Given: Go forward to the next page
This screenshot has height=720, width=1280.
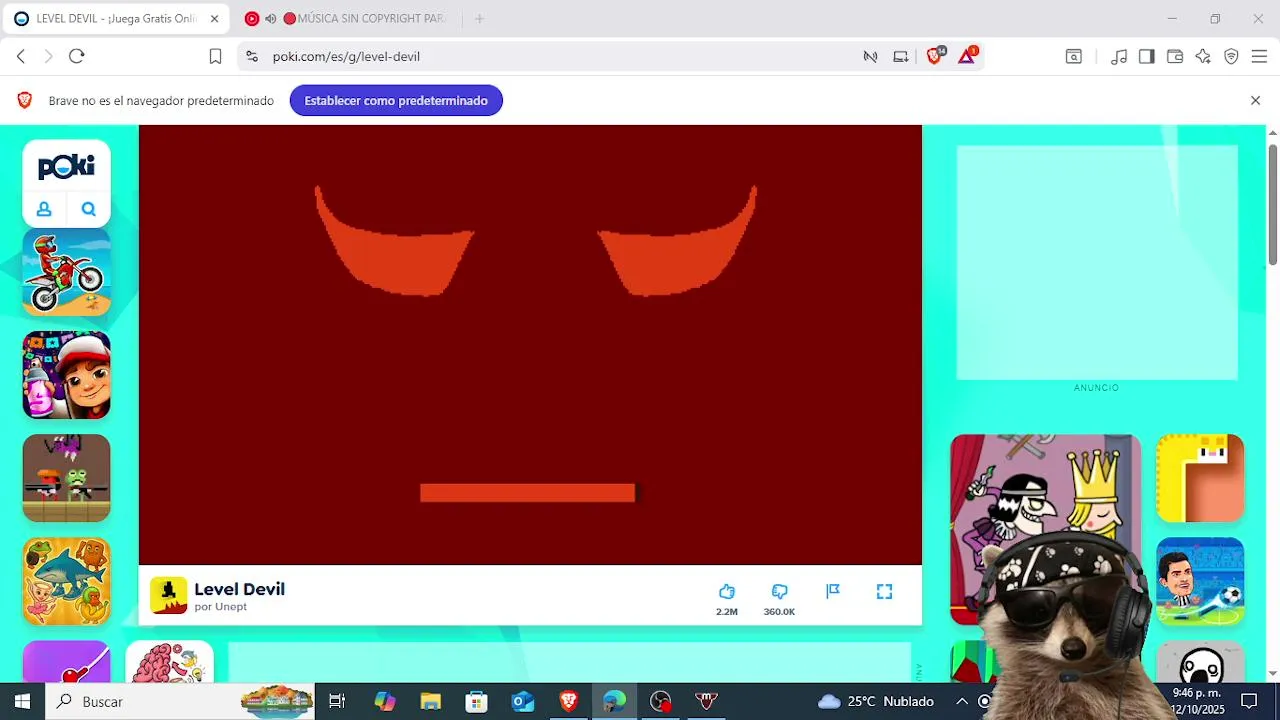Looking at the screenshot, I should tap(48, 57).
